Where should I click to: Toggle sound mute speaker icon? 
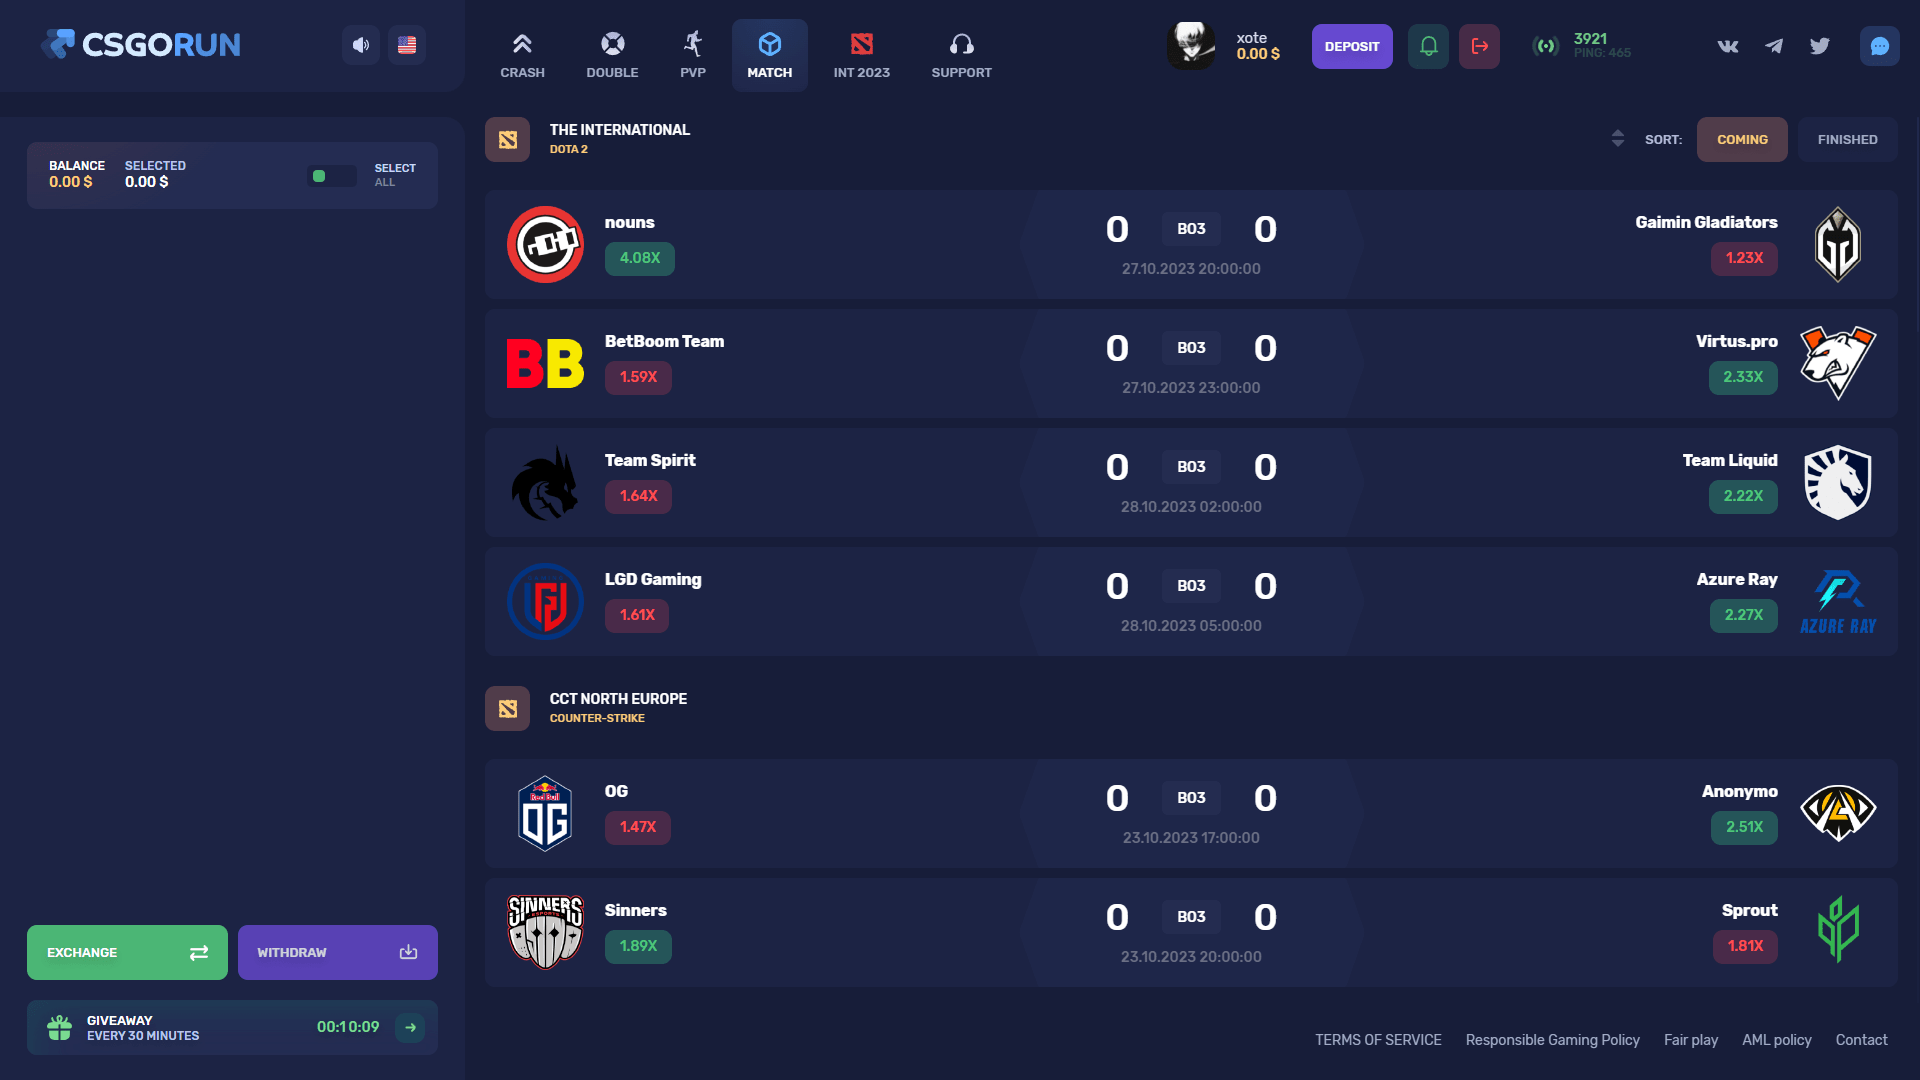point(363,44)
